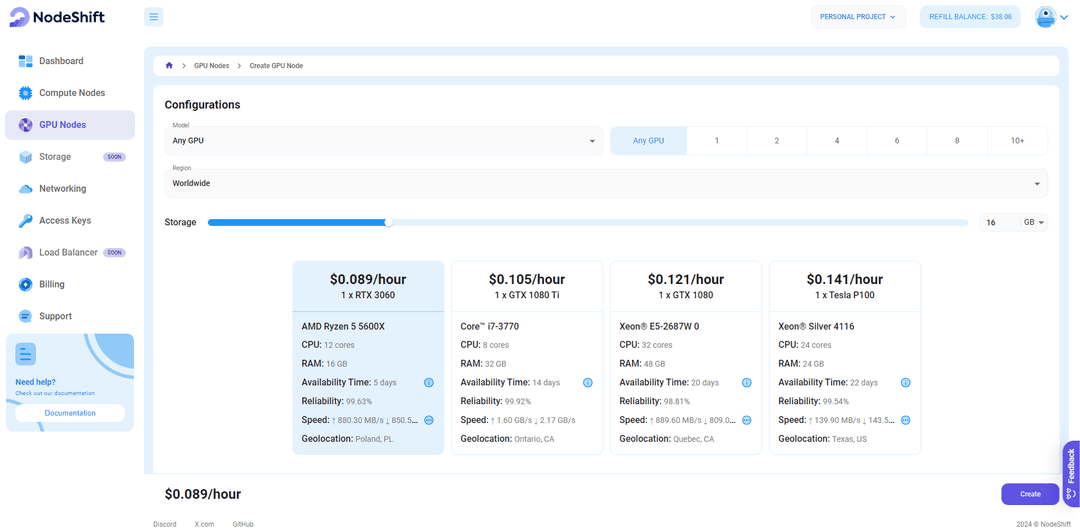Click the Load Balancer icon
The image size is (1080, 531).
pyautogui.click(x=25, y=253)
